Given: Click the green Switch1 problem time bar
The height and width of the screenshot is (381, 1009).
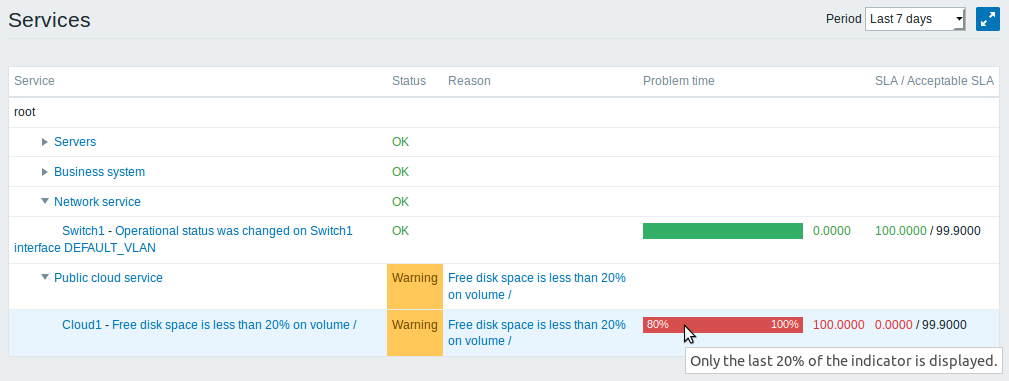Looking at the screenshot, I should point(723,231).
